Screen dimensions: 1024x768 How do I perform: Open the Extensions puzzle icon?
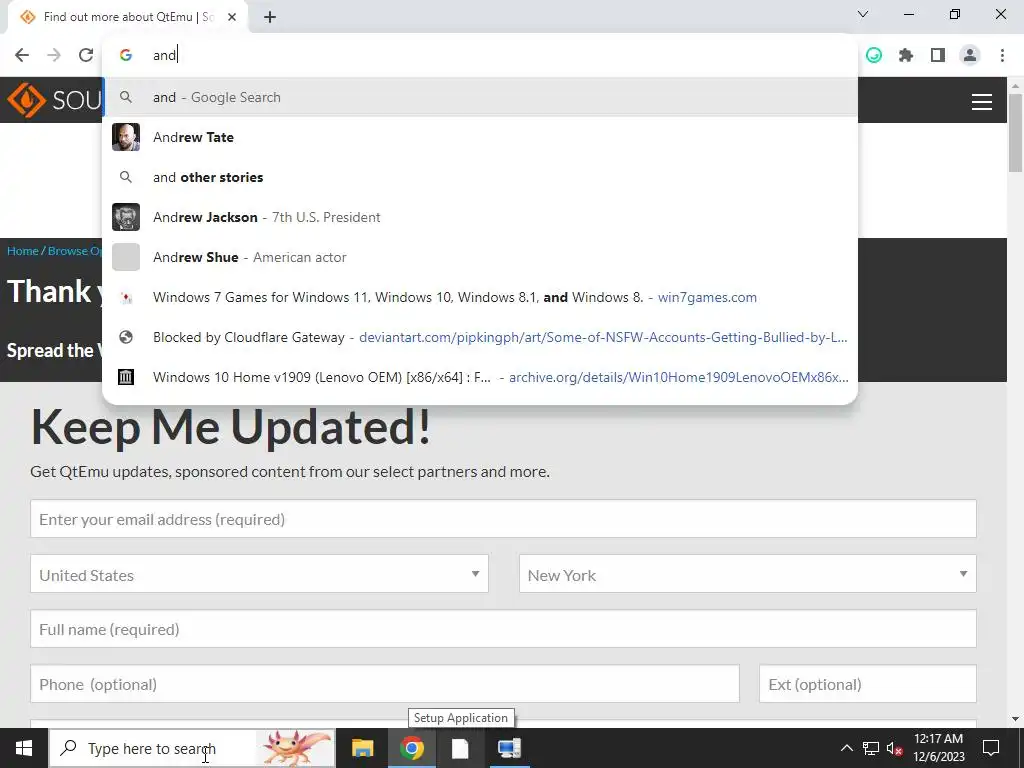click(906, 56)
